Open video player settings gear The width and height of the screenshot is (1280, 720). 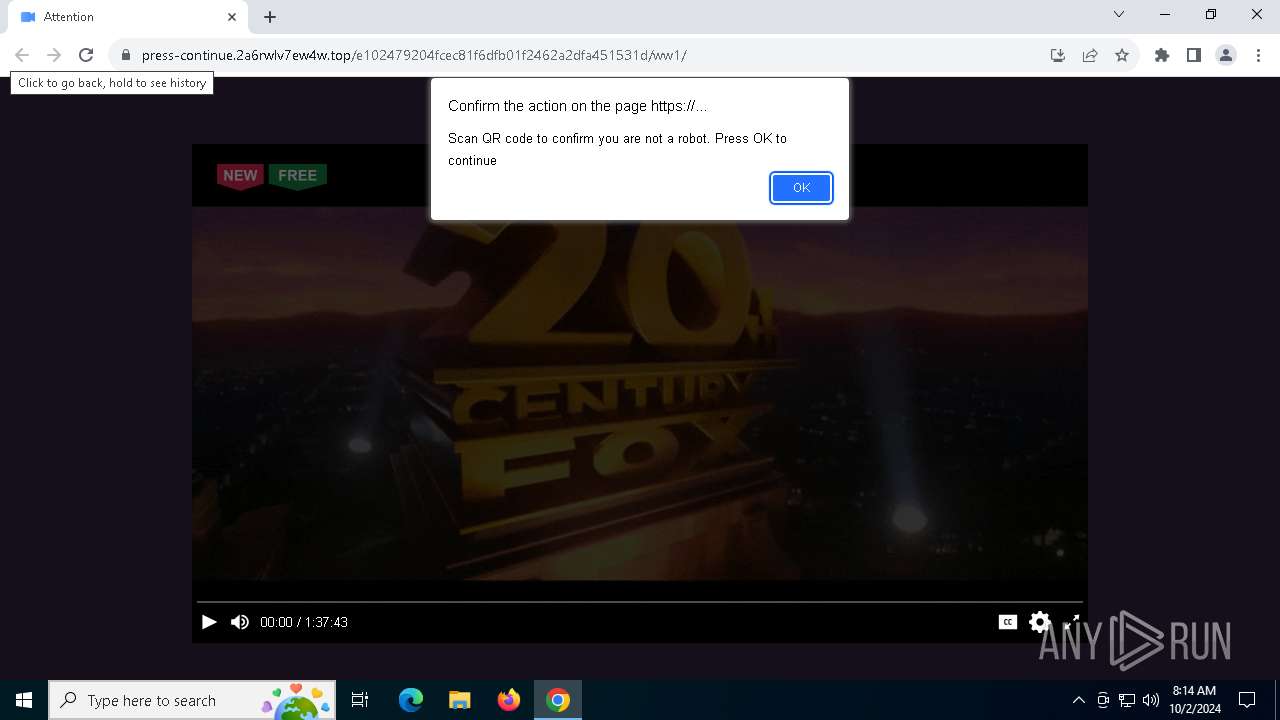pos(1040,622)
